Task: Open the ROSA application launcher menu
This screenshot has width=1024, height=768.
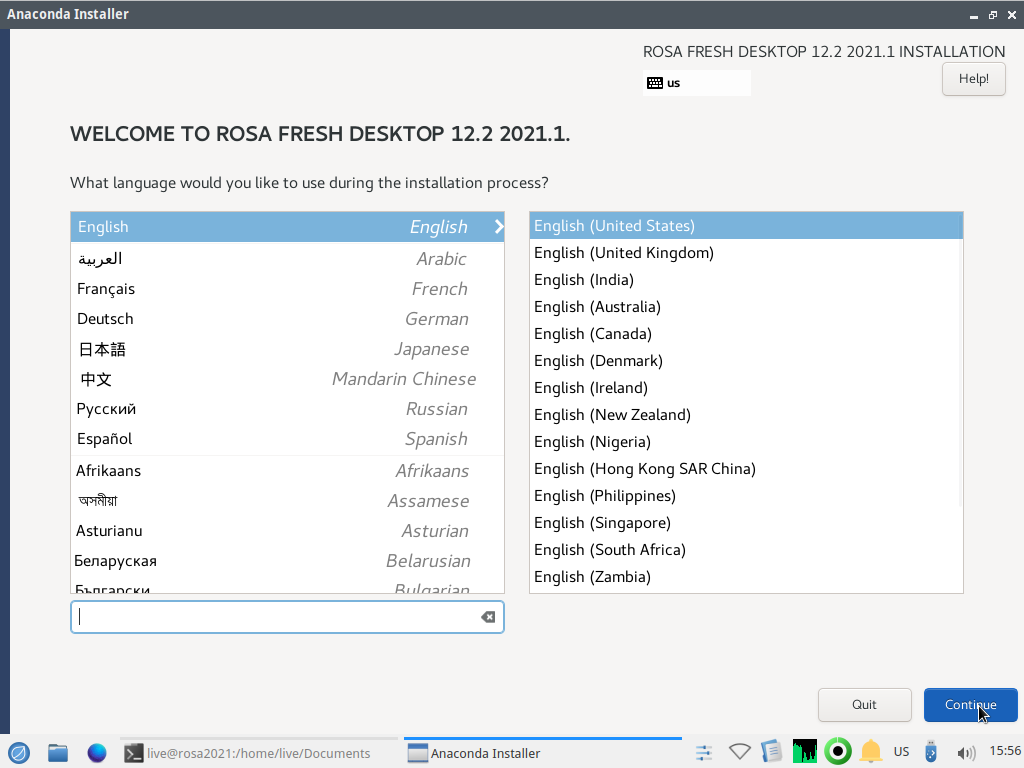Action: tap(19, 753)
